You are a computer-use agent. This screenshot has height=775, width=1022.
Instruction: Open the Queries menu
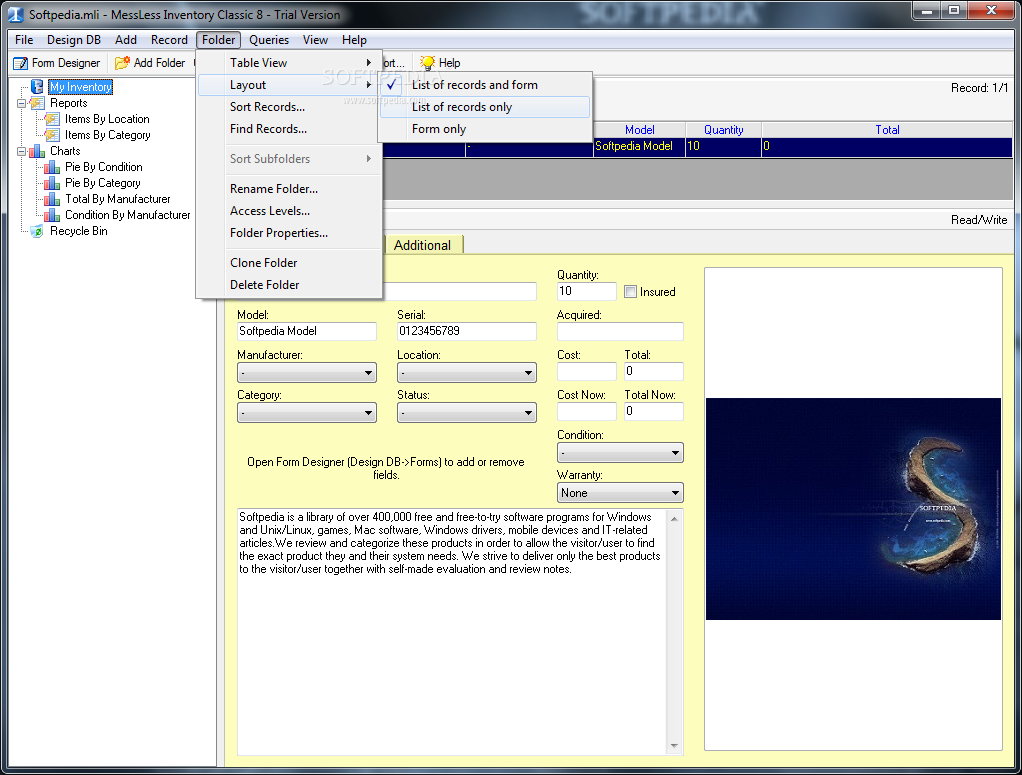click(x=269, y=40)
